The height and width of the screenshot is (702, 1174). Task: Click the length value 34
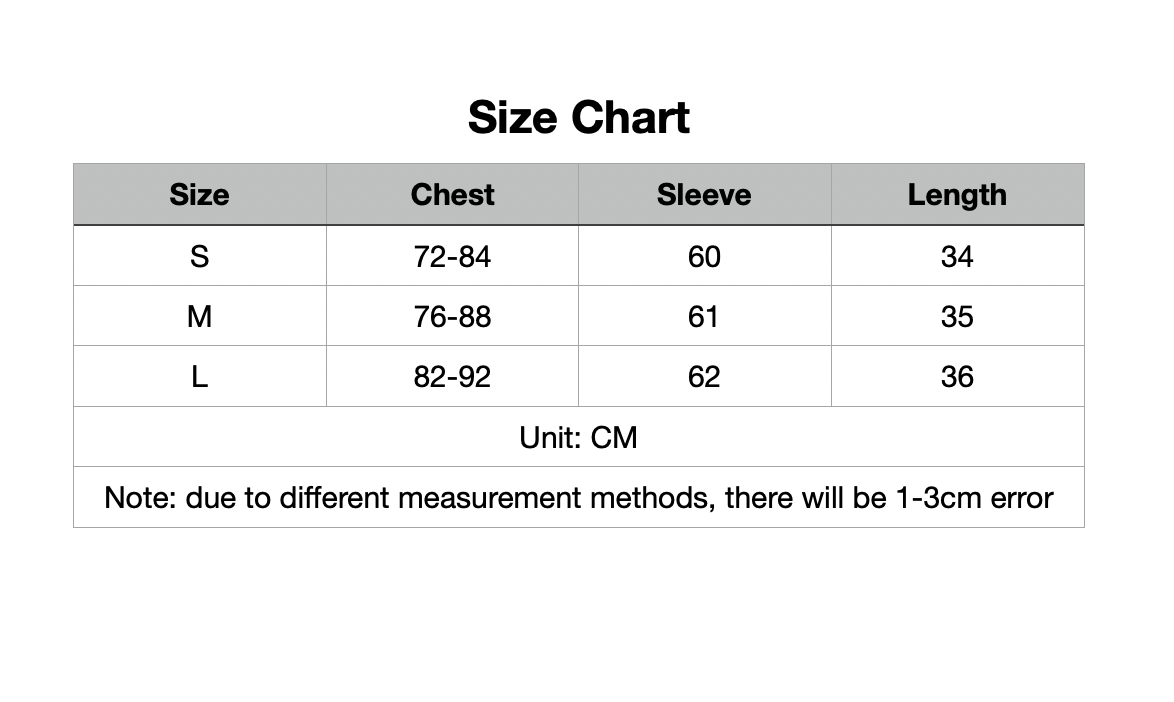click(x=957, y=257)
